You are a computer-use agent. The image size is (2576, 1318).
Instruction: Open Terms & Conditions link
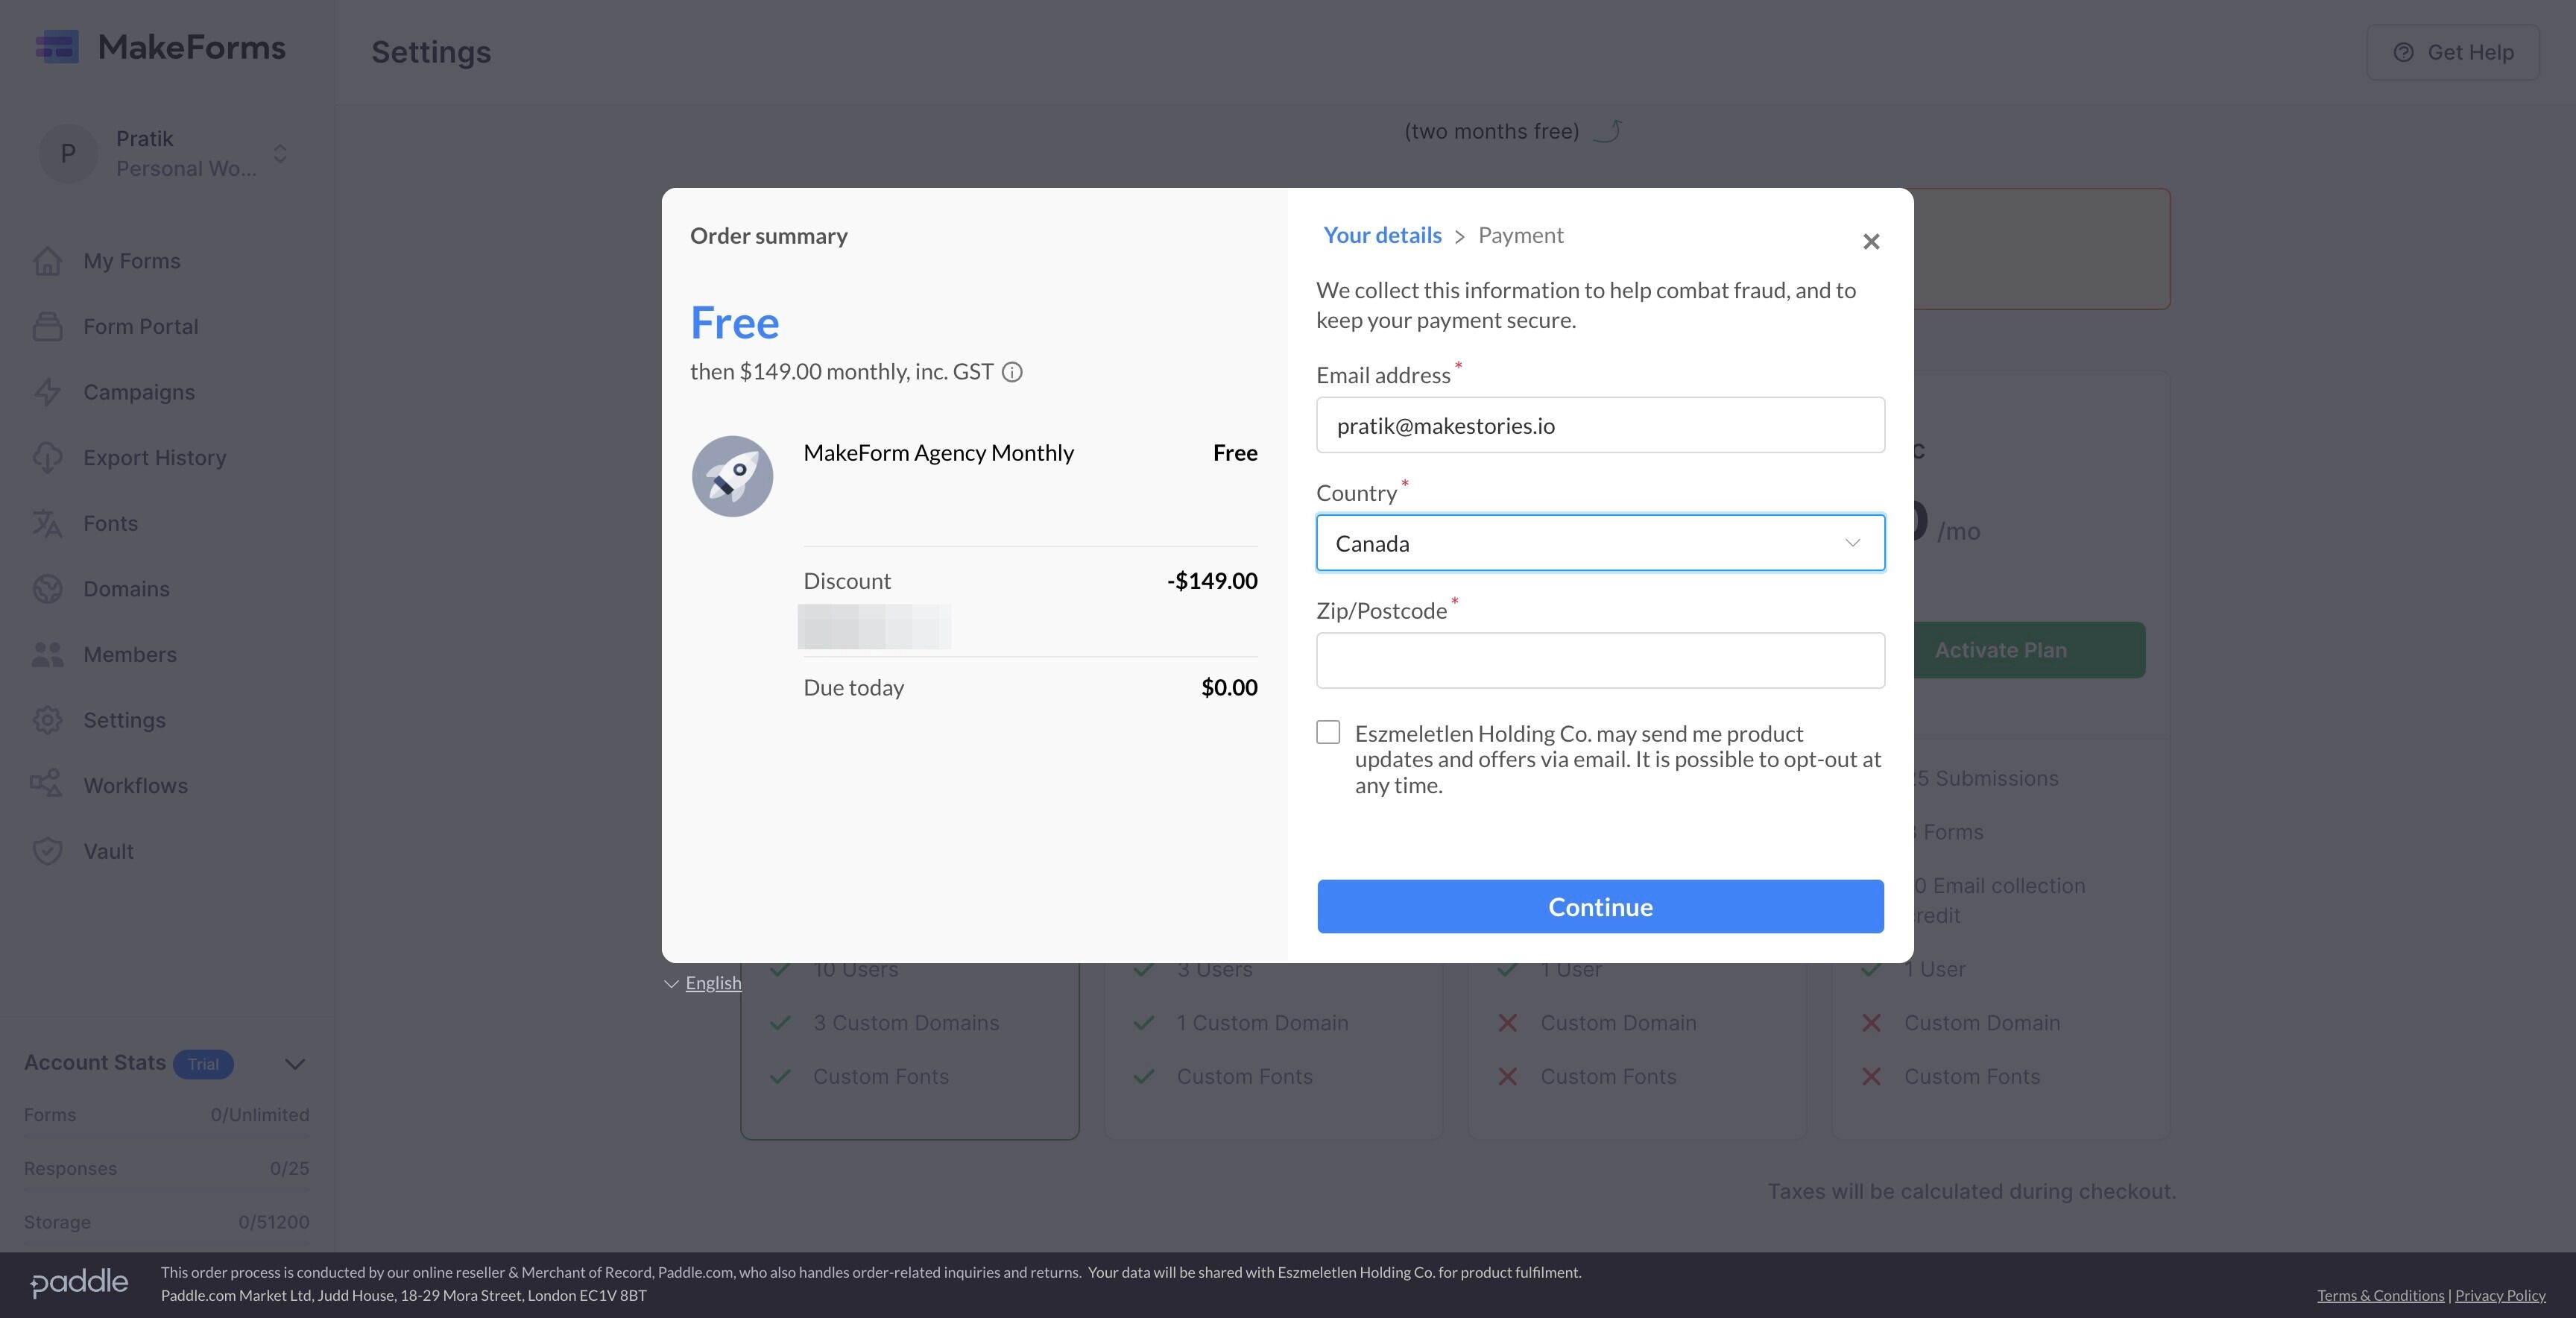tap(2380, 1295)
